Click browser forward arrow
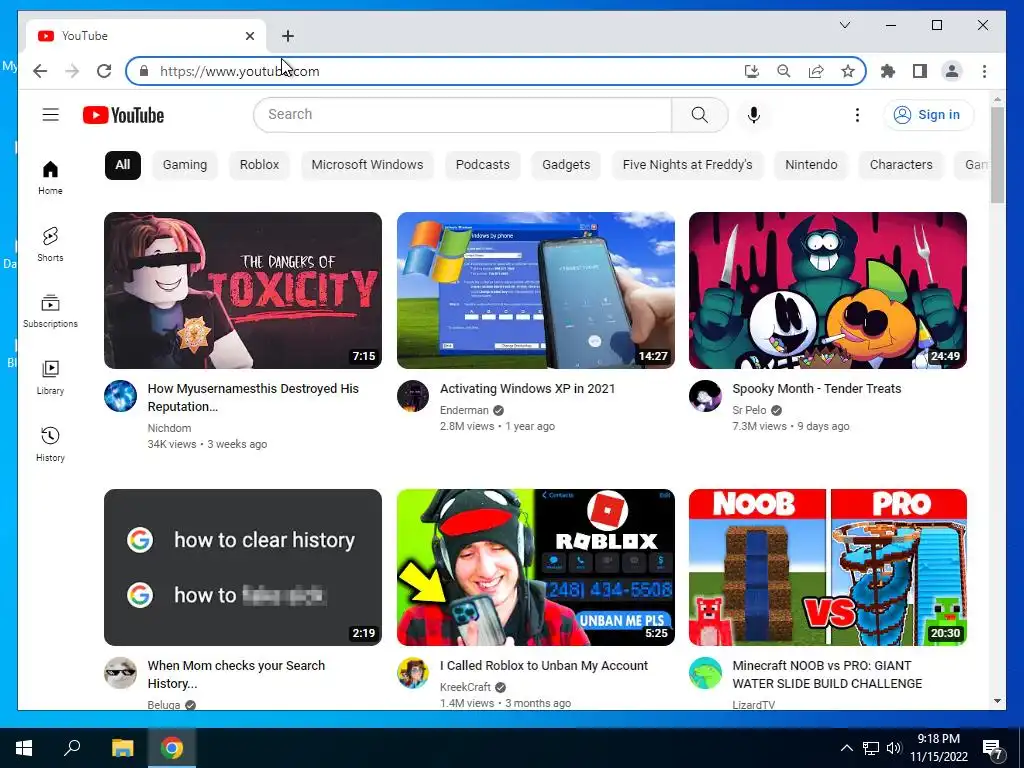The width and height of the screenshot is (1024, 768). point(72,71)
